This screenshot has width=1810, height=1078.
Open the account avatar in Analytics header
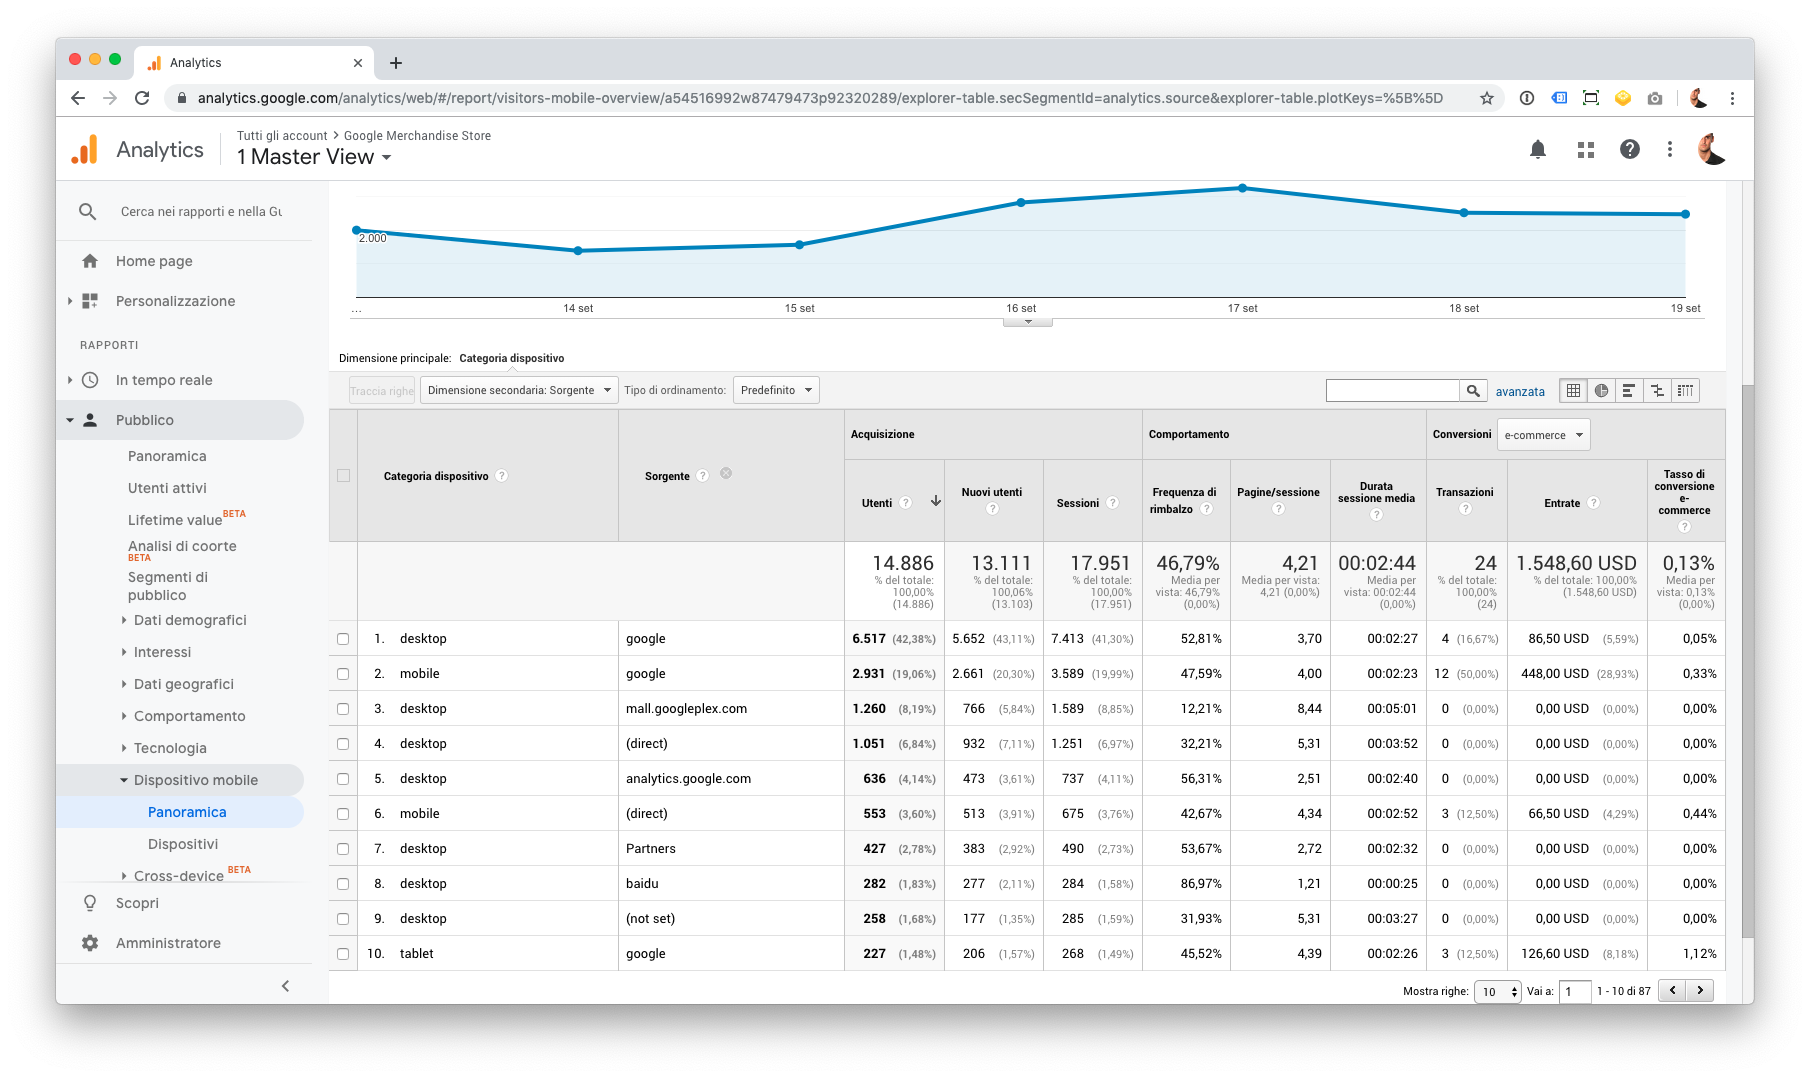[1712, 149]
